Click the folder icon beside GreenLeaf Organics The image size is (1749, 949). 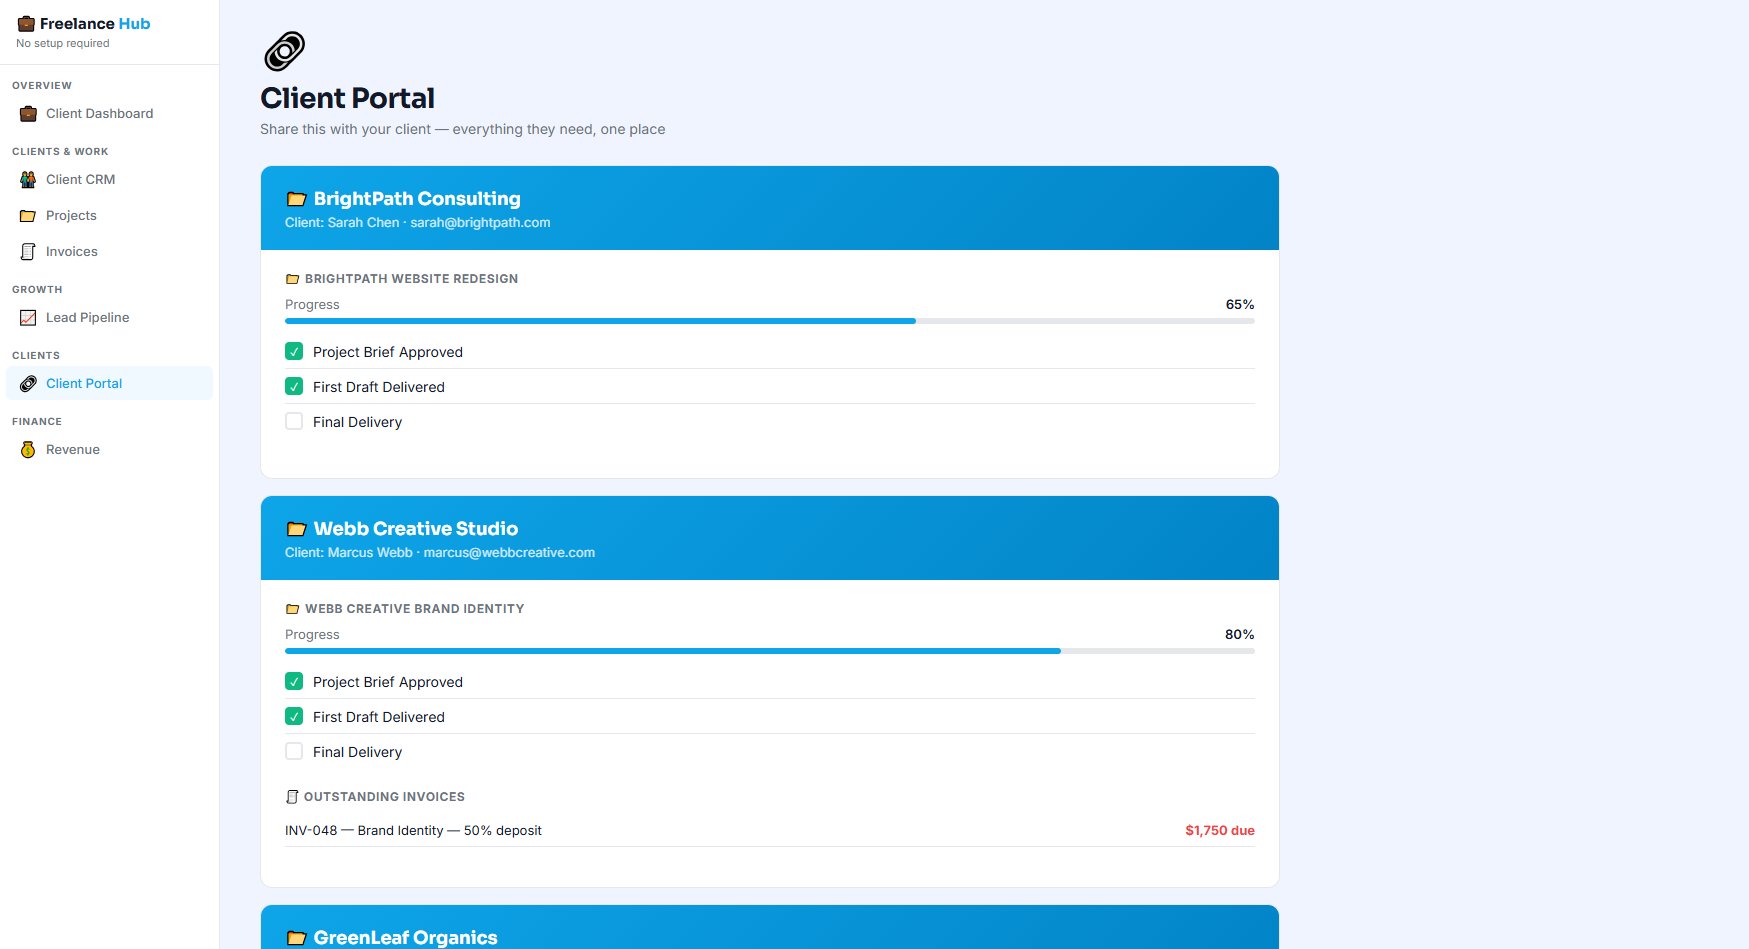pyautogui.click(x=296, y=938)
